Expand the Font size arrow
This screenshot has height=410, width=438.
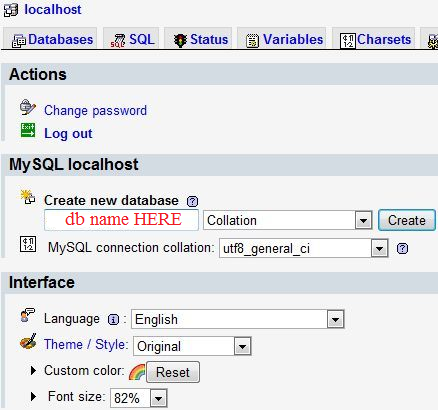[x=33, y=396]
